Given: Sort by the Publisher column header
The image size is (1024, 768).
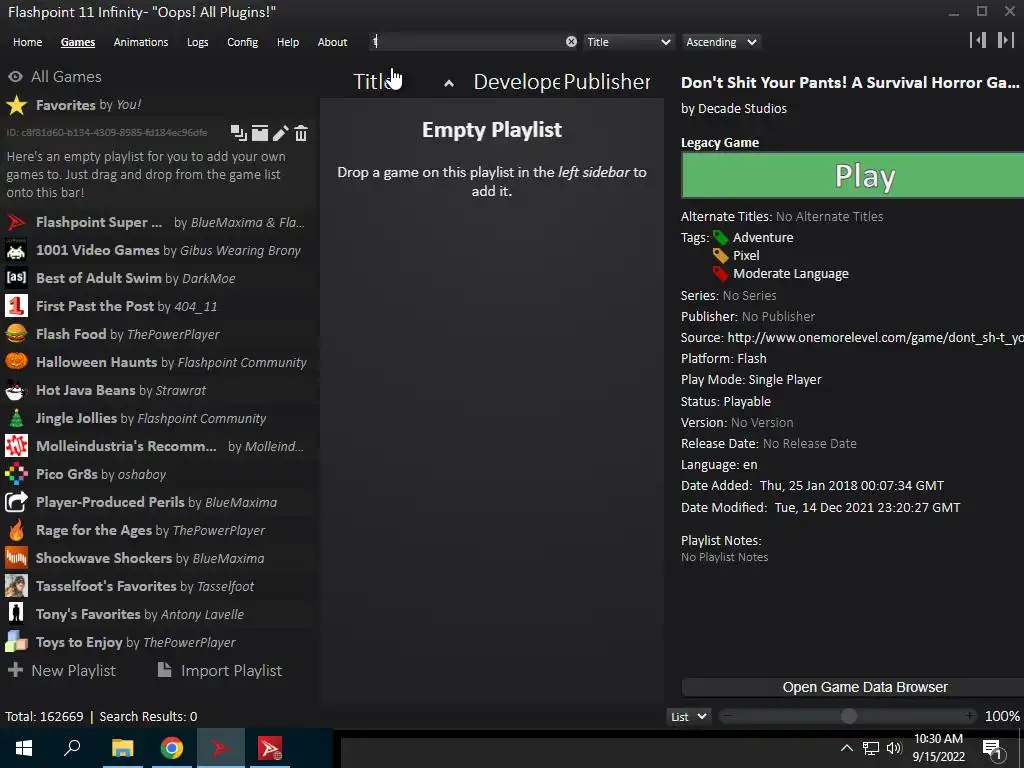Looking at the screenshot, I should [607, 82].
